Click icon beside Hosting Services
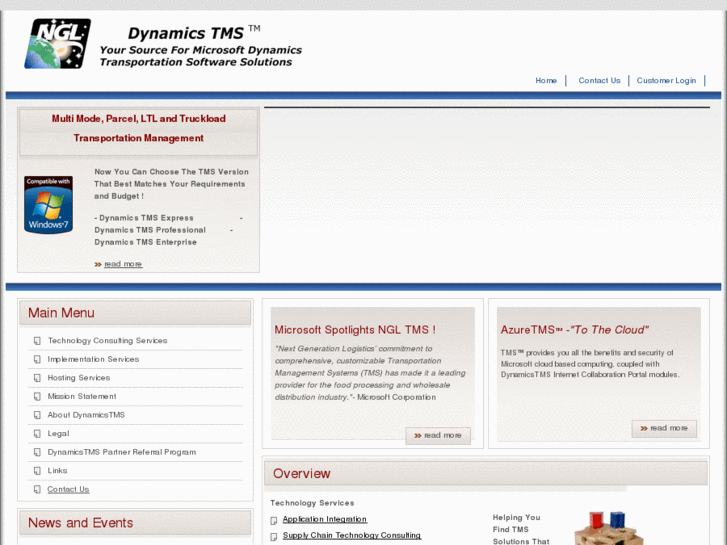The width and height of the screenshot is (727, 545). (37, 378)
